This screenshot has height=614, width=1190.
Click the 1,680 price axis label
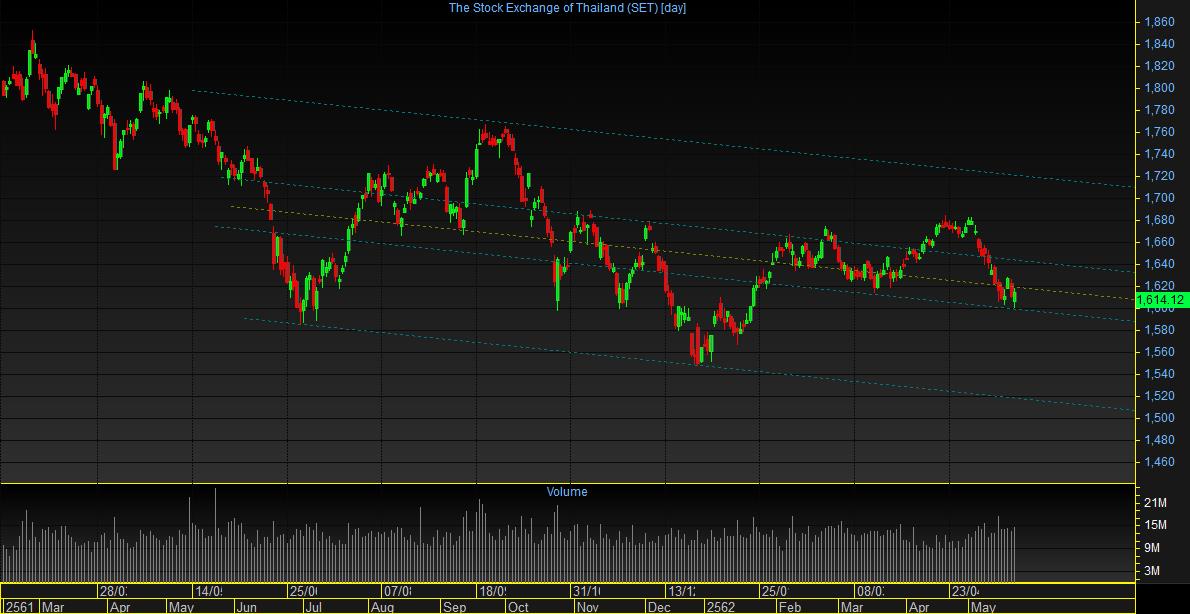1158,220
